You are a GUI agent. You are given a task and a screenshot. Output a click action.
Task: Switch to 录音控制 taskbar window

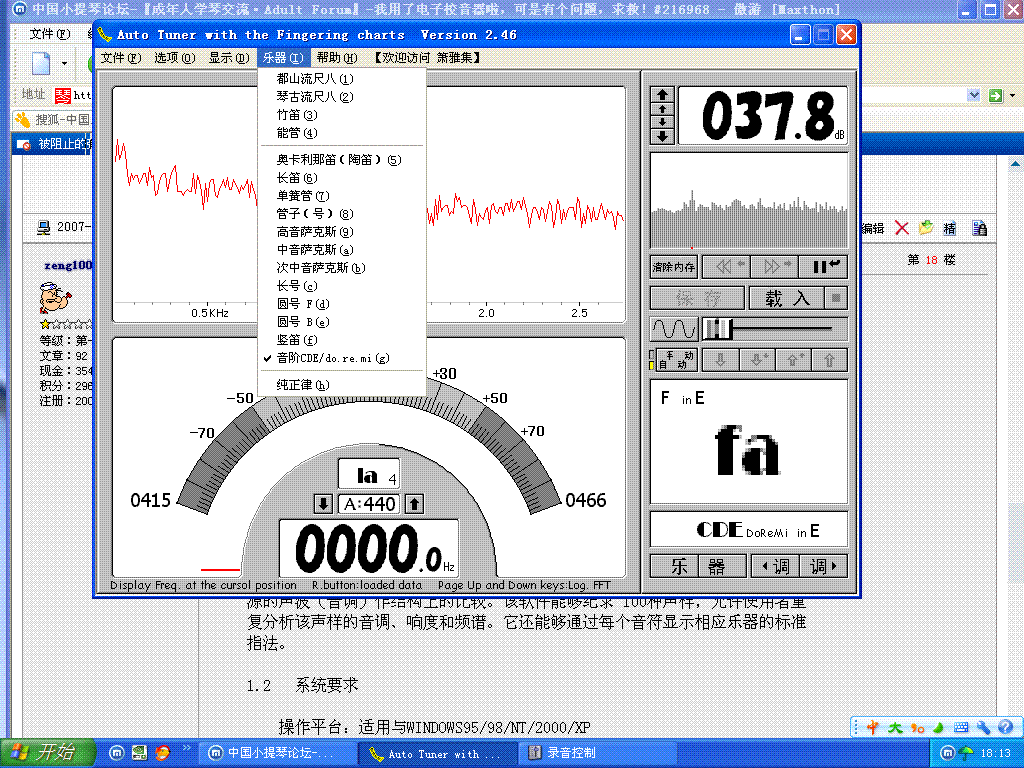pos(597,753)
